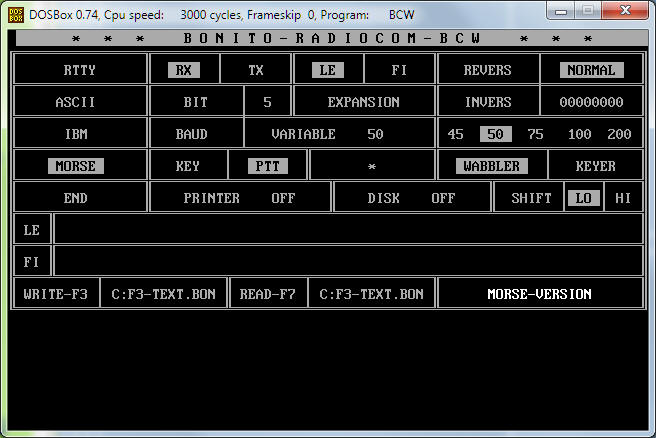This screenshot has height=438, width=656.
Task: Click read file name C:F3-TEXT.BON
Action: (x=372, y=294)
